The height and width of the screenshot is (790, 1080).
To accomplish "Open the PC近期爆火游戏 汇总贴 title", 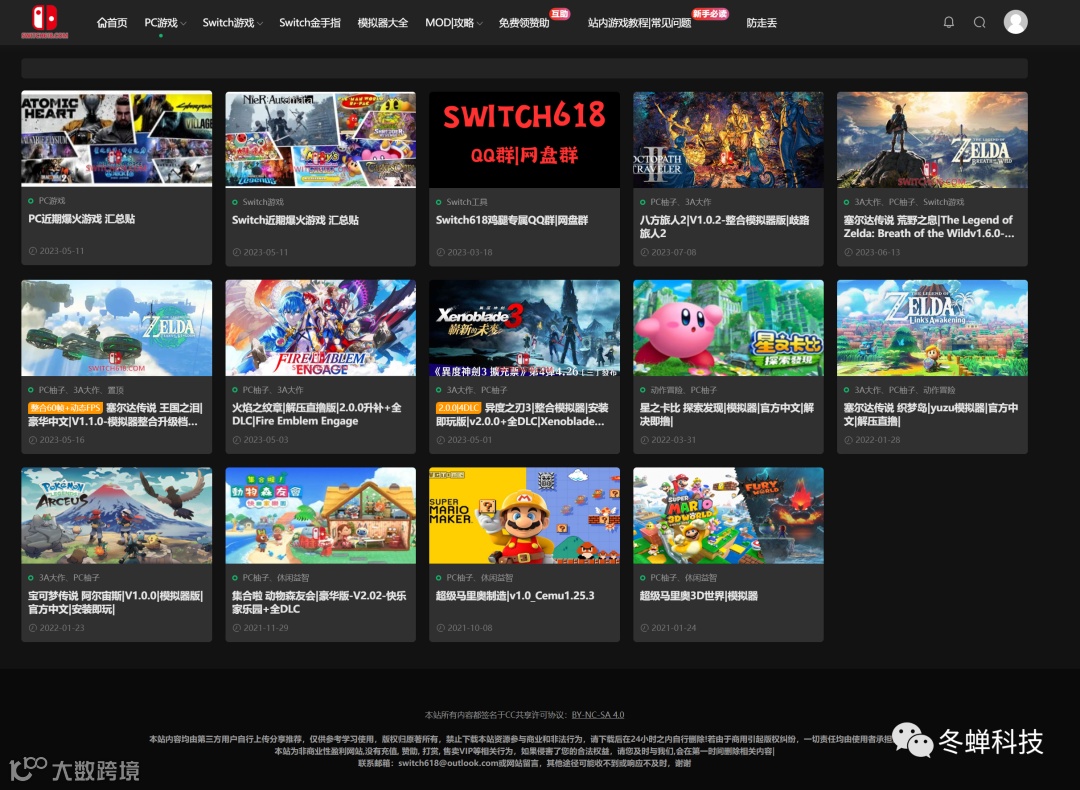I will 81,219.
